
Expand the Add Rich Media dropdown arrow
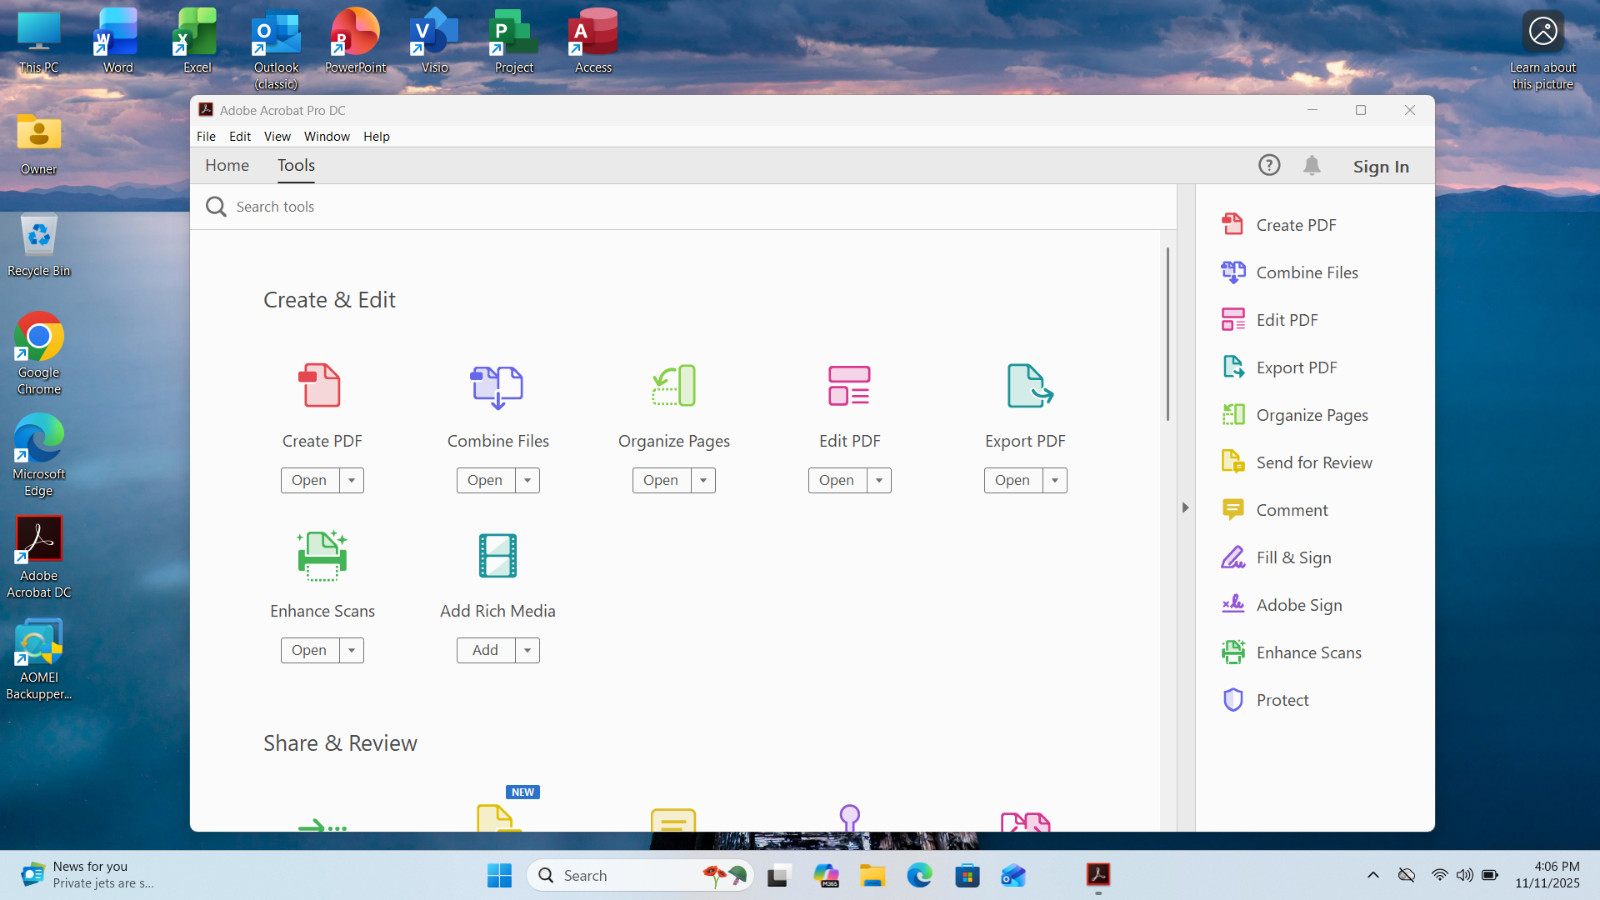click(x=527, y=650)
